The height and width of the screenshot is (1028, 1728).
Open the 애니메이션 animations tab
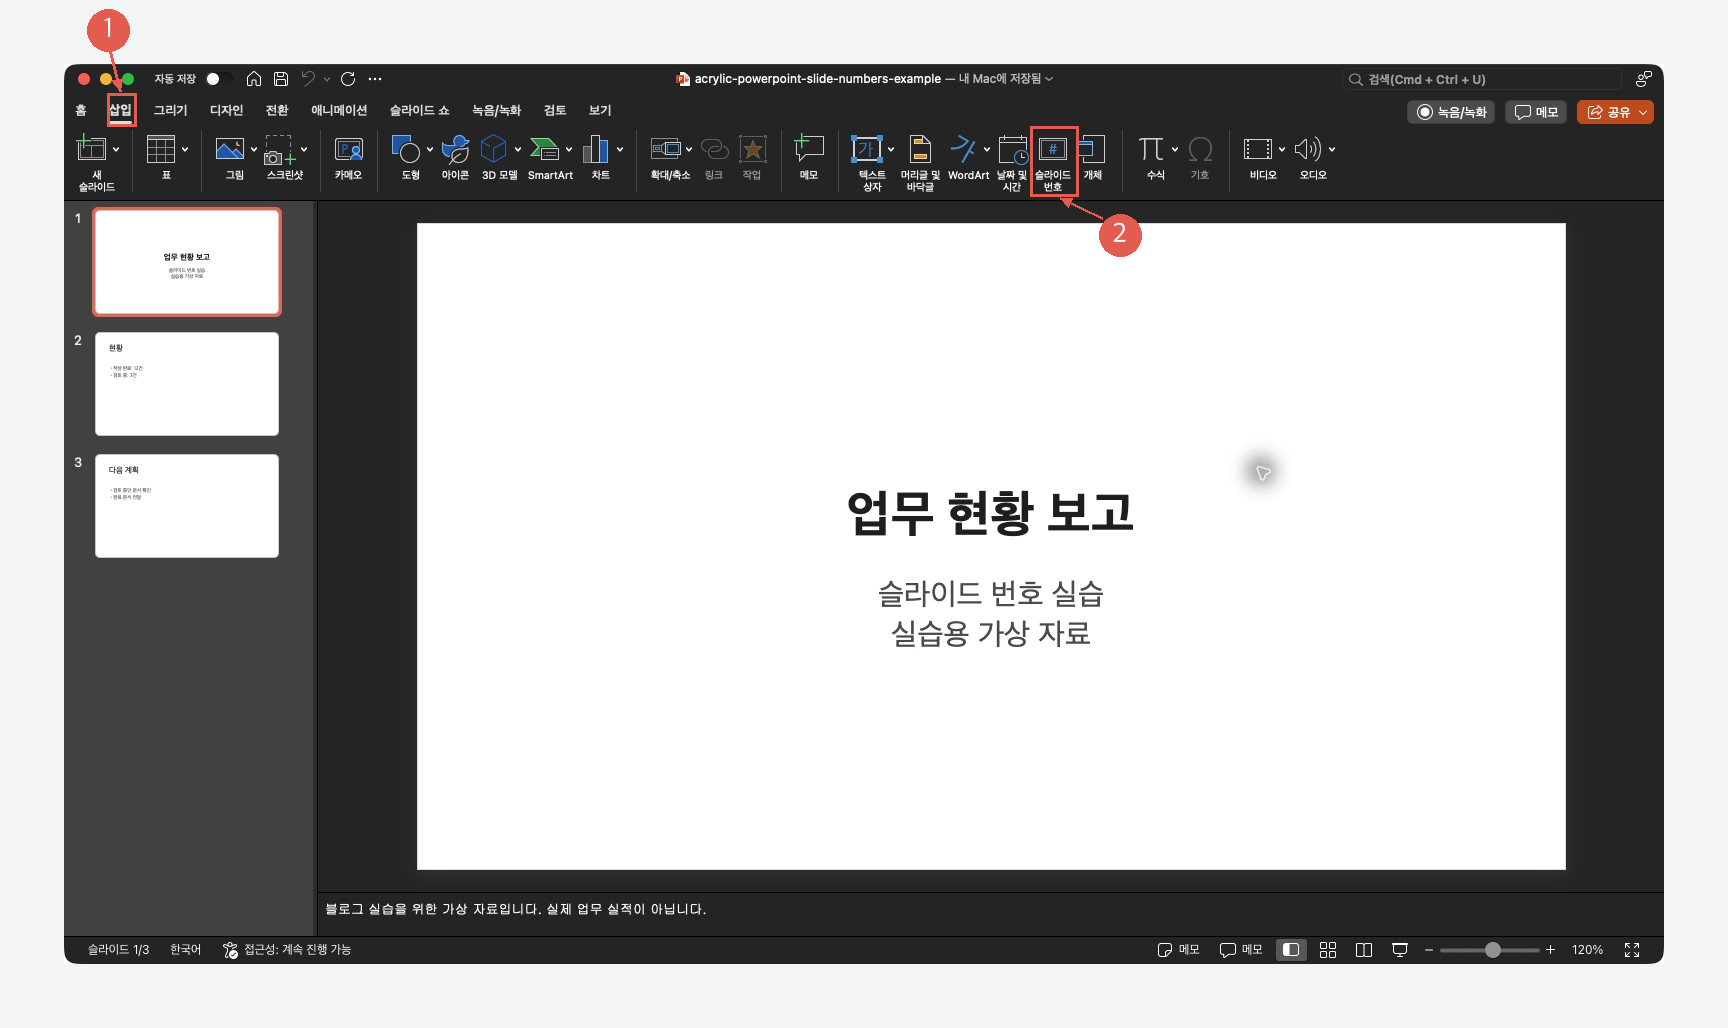point(339,110)
